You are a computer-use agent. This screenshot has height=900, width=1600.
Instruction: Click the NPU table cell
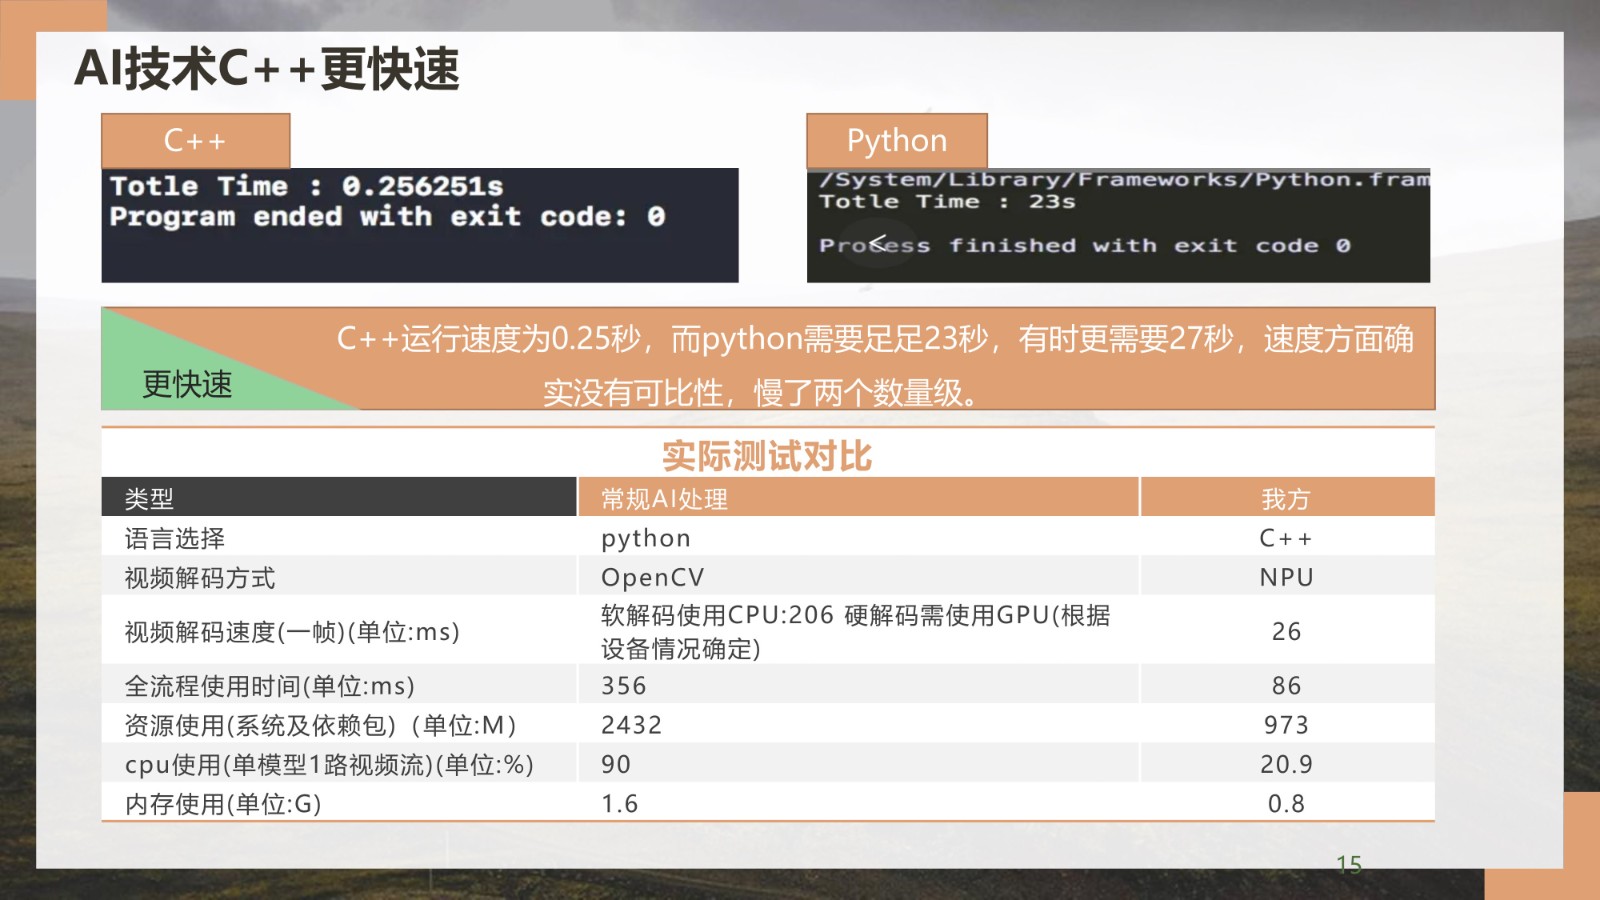(x=1286, y=577)
